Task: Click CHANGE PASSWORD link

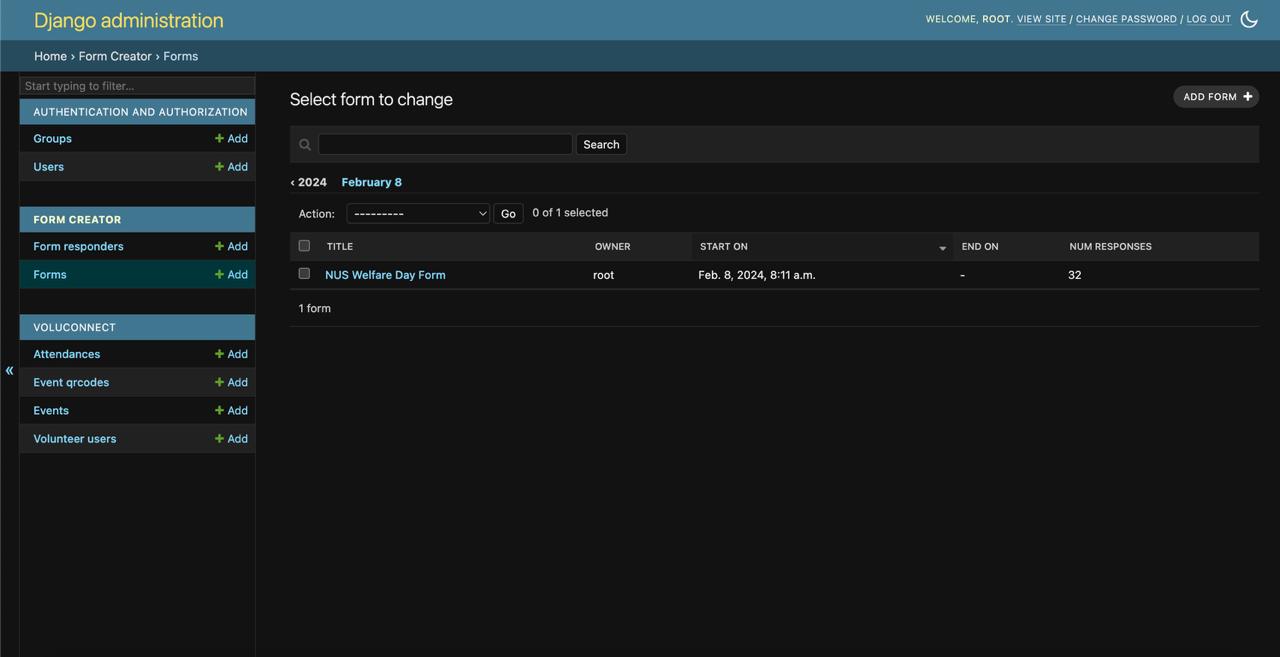Action: coord(1126,19)
